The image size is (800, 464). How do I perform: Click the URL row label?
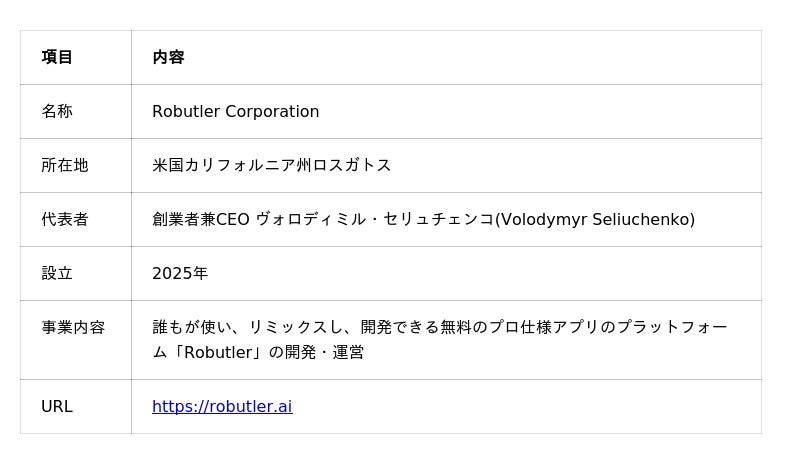coord(57,406)
